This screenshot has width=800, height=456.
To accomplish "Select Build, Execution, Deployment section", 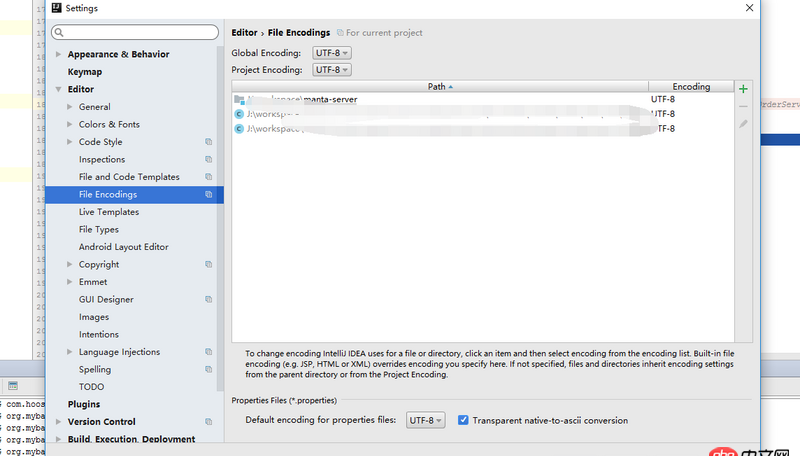I will (131, 439).
